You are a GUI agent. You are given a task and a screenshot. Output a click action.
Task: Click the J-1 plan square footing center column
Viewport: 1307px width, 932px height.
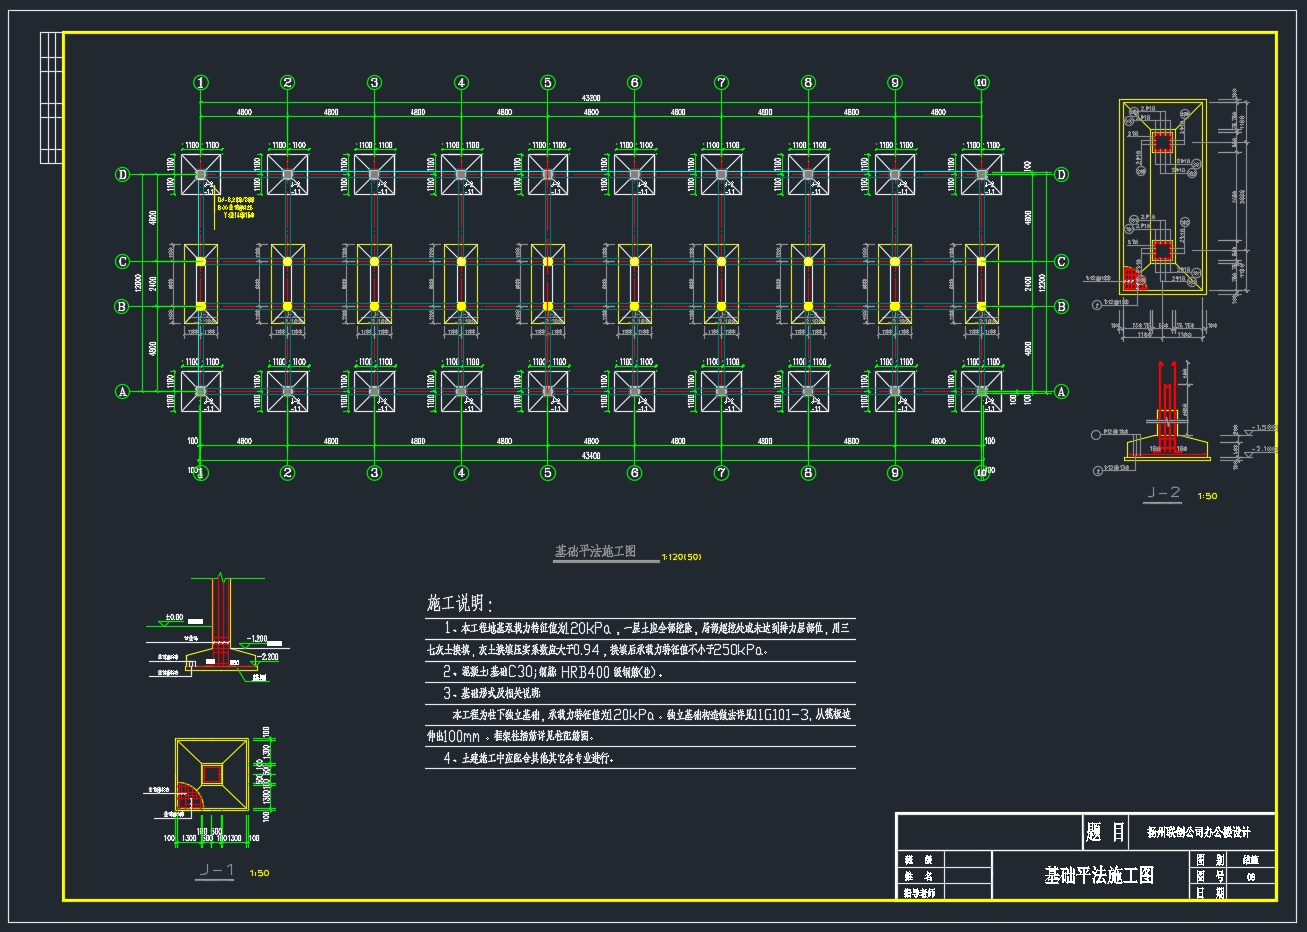point(212,774)
